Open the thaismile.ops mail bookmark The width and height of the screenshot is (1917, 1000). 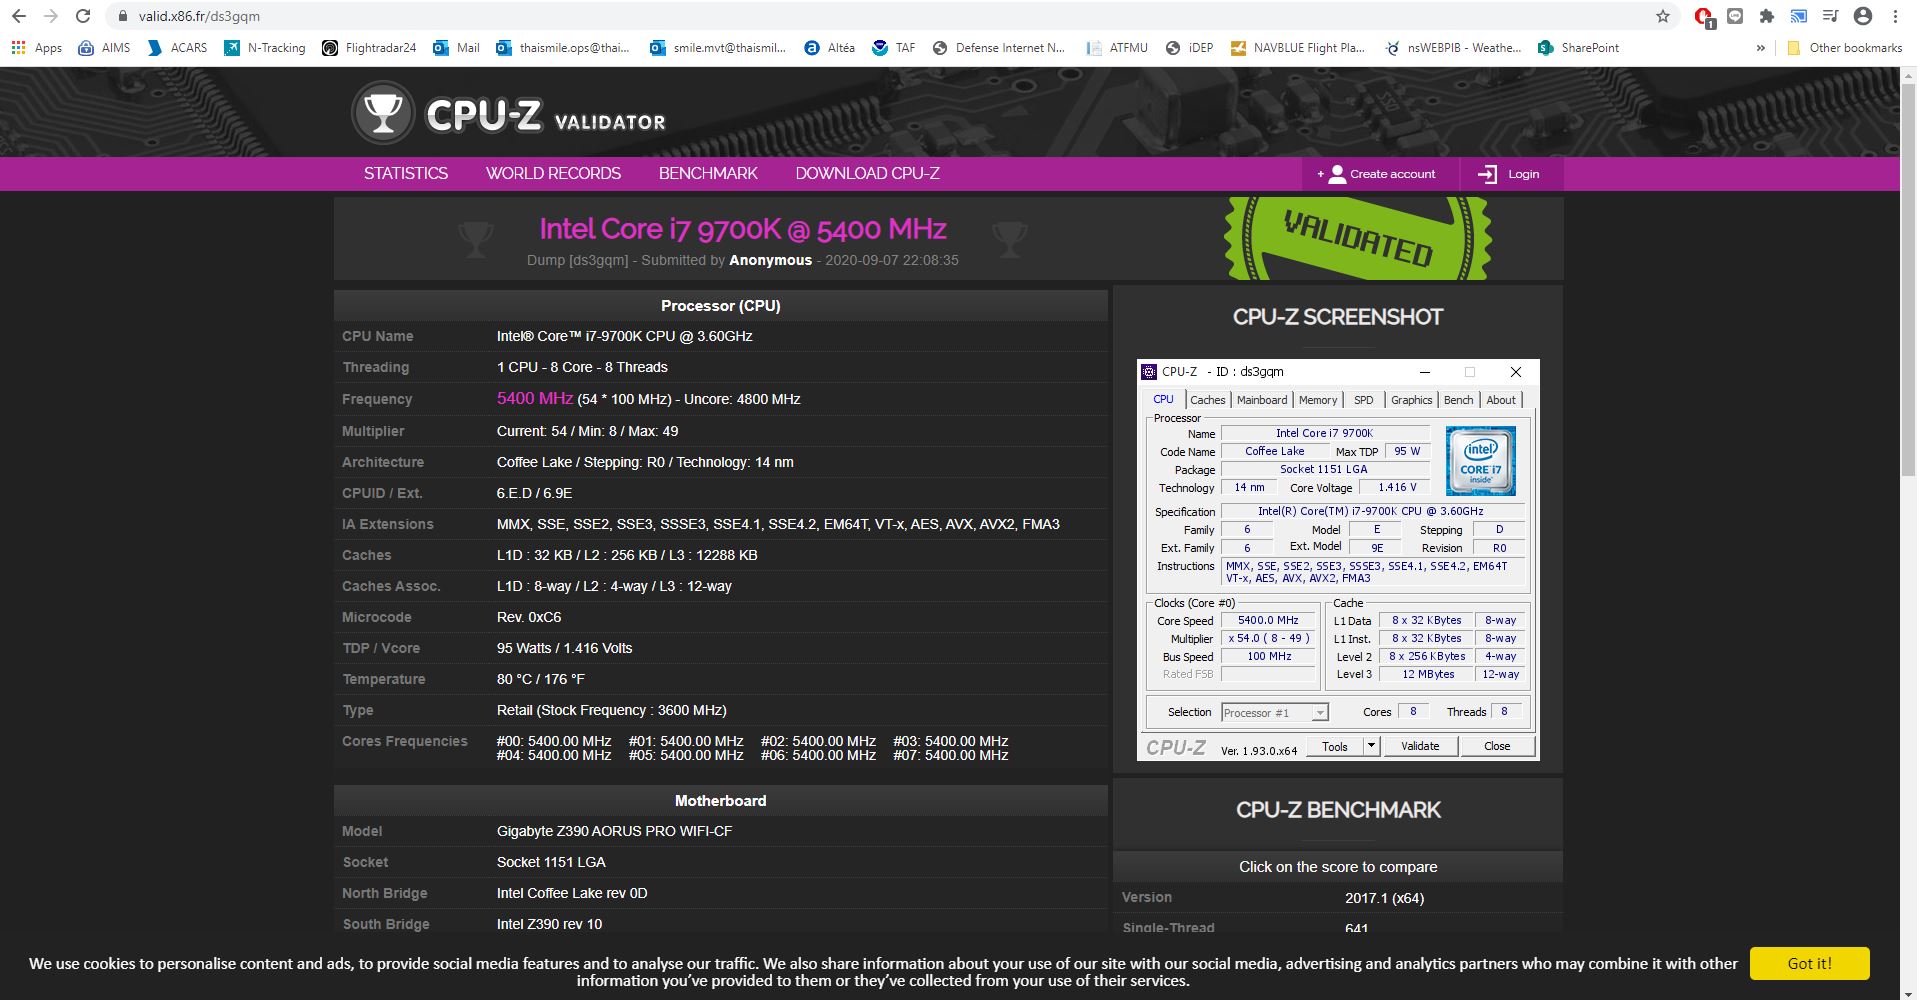pyautogui.click(x=563, y=47)
